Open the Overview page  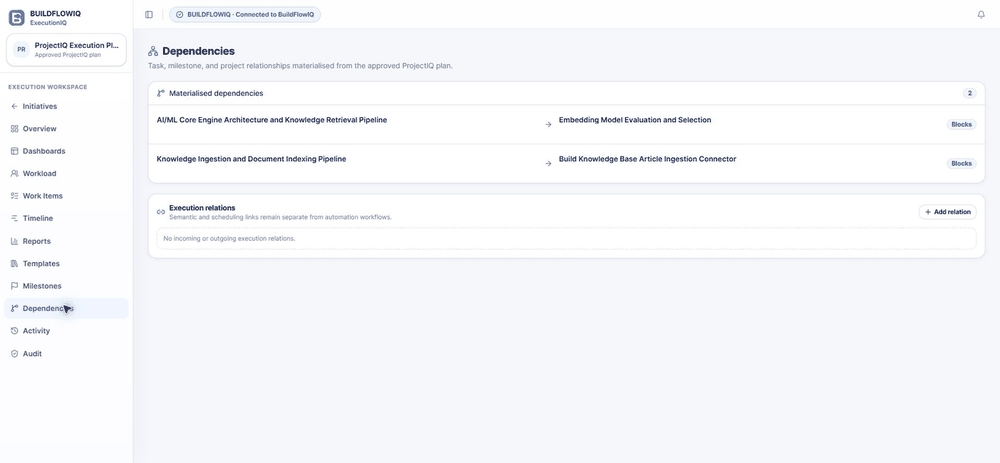pos(66,129)
